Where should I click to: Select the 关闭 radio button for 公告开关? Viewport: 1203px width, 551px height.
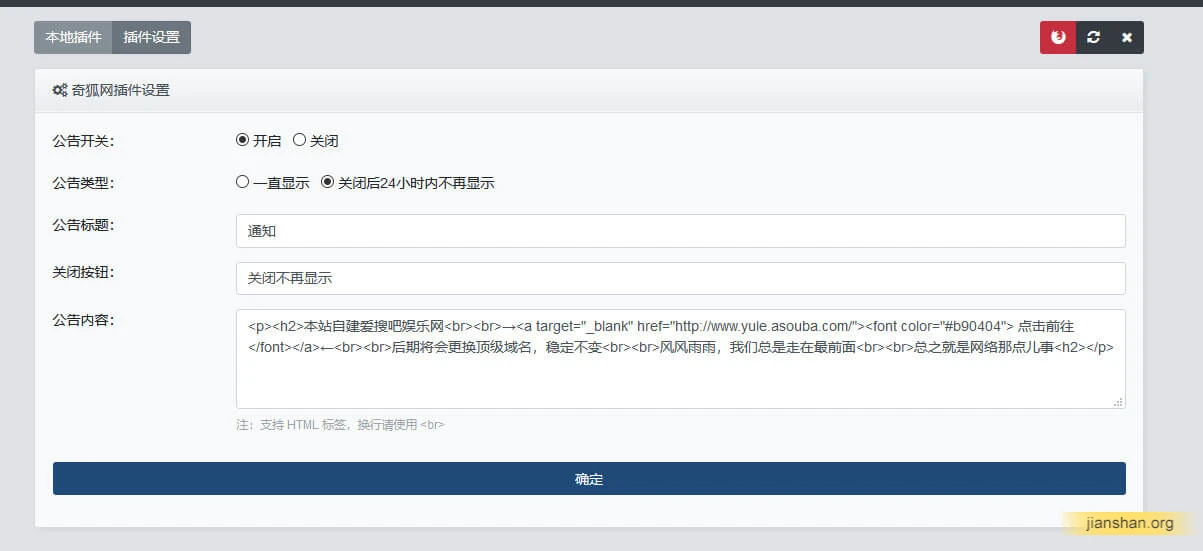[299, 140]
